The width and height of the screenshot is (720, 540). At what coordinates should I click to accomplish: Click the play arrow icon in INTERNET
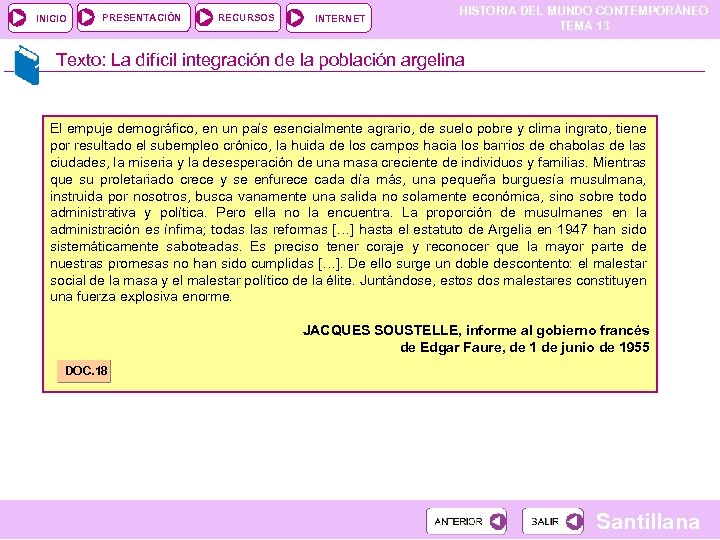tap(295, 18)
